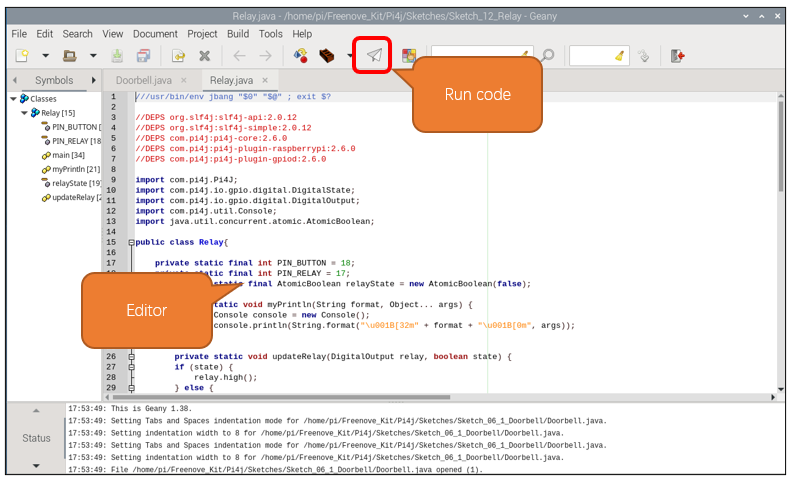Screen dimensions: 791x482
Task: Open the build actions dropdown arrow
Action: point(350,56)
